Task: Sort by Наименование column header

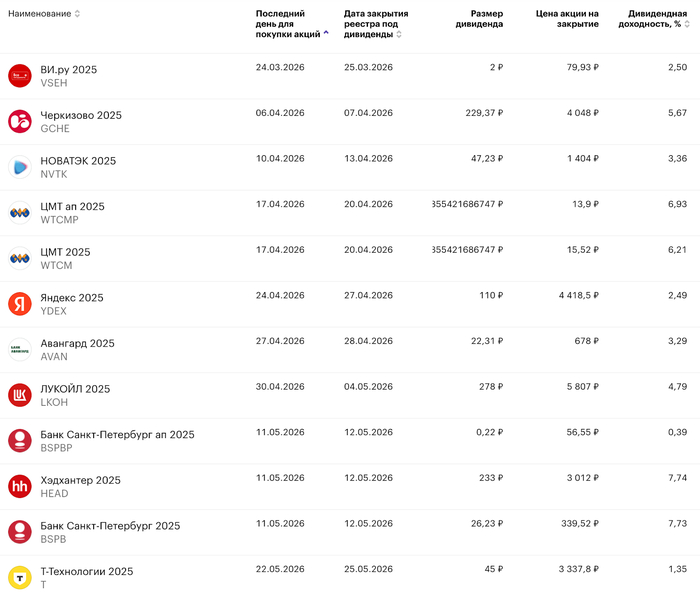Action: tap(44, 14)
